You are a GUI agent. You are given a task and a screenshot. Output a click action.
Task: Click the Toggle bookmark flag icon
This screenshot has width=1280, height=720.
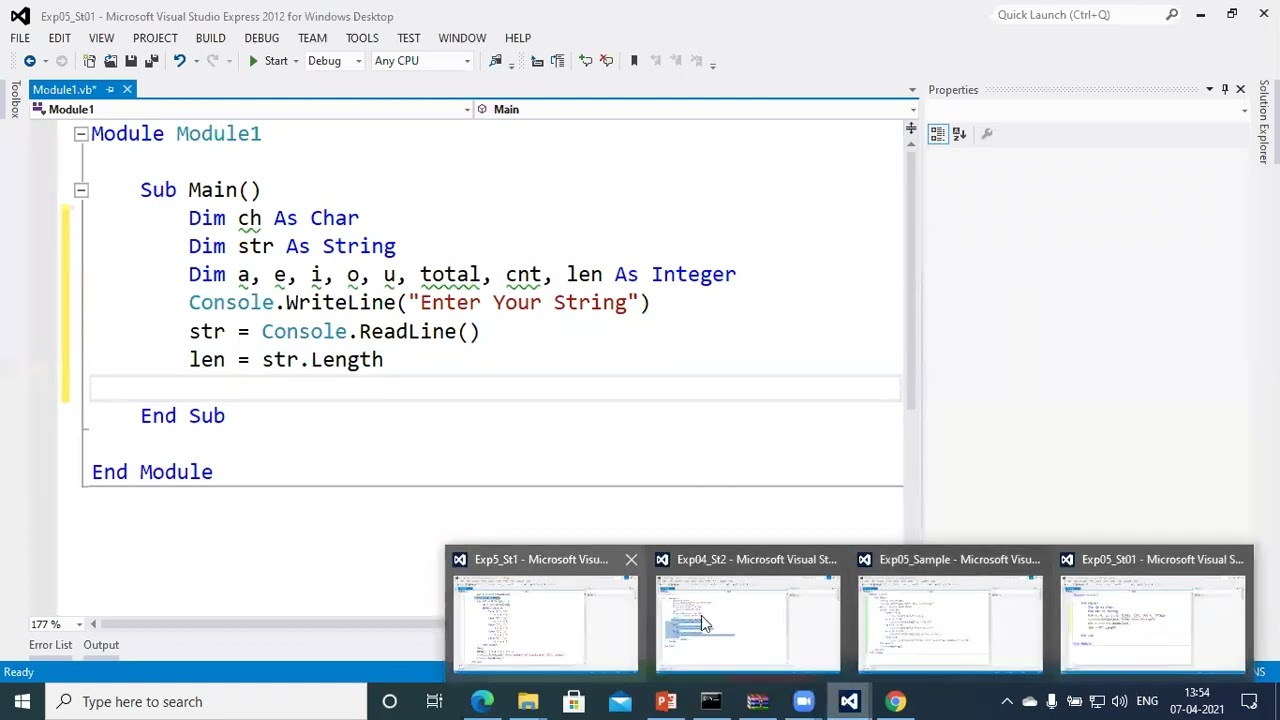(634, 61)
